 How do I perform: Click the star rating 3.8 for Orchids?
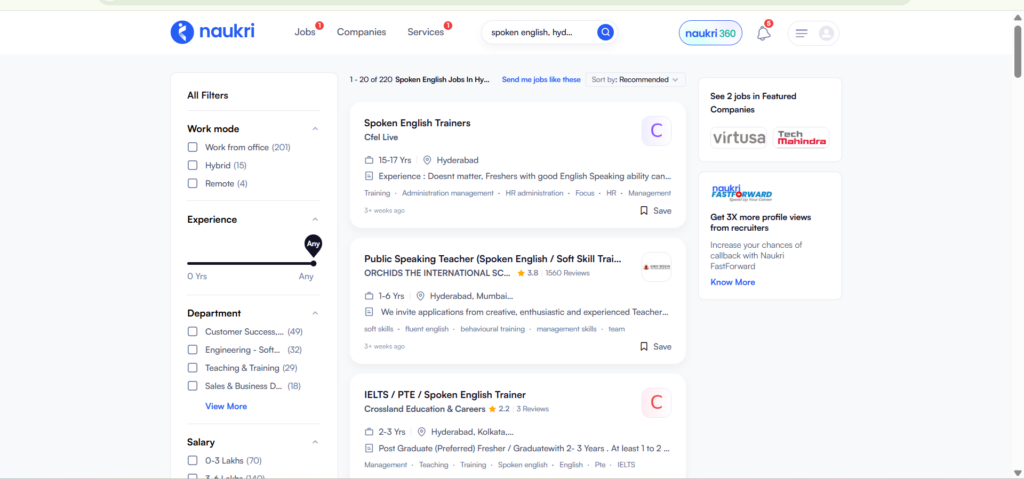click(528, 273)
